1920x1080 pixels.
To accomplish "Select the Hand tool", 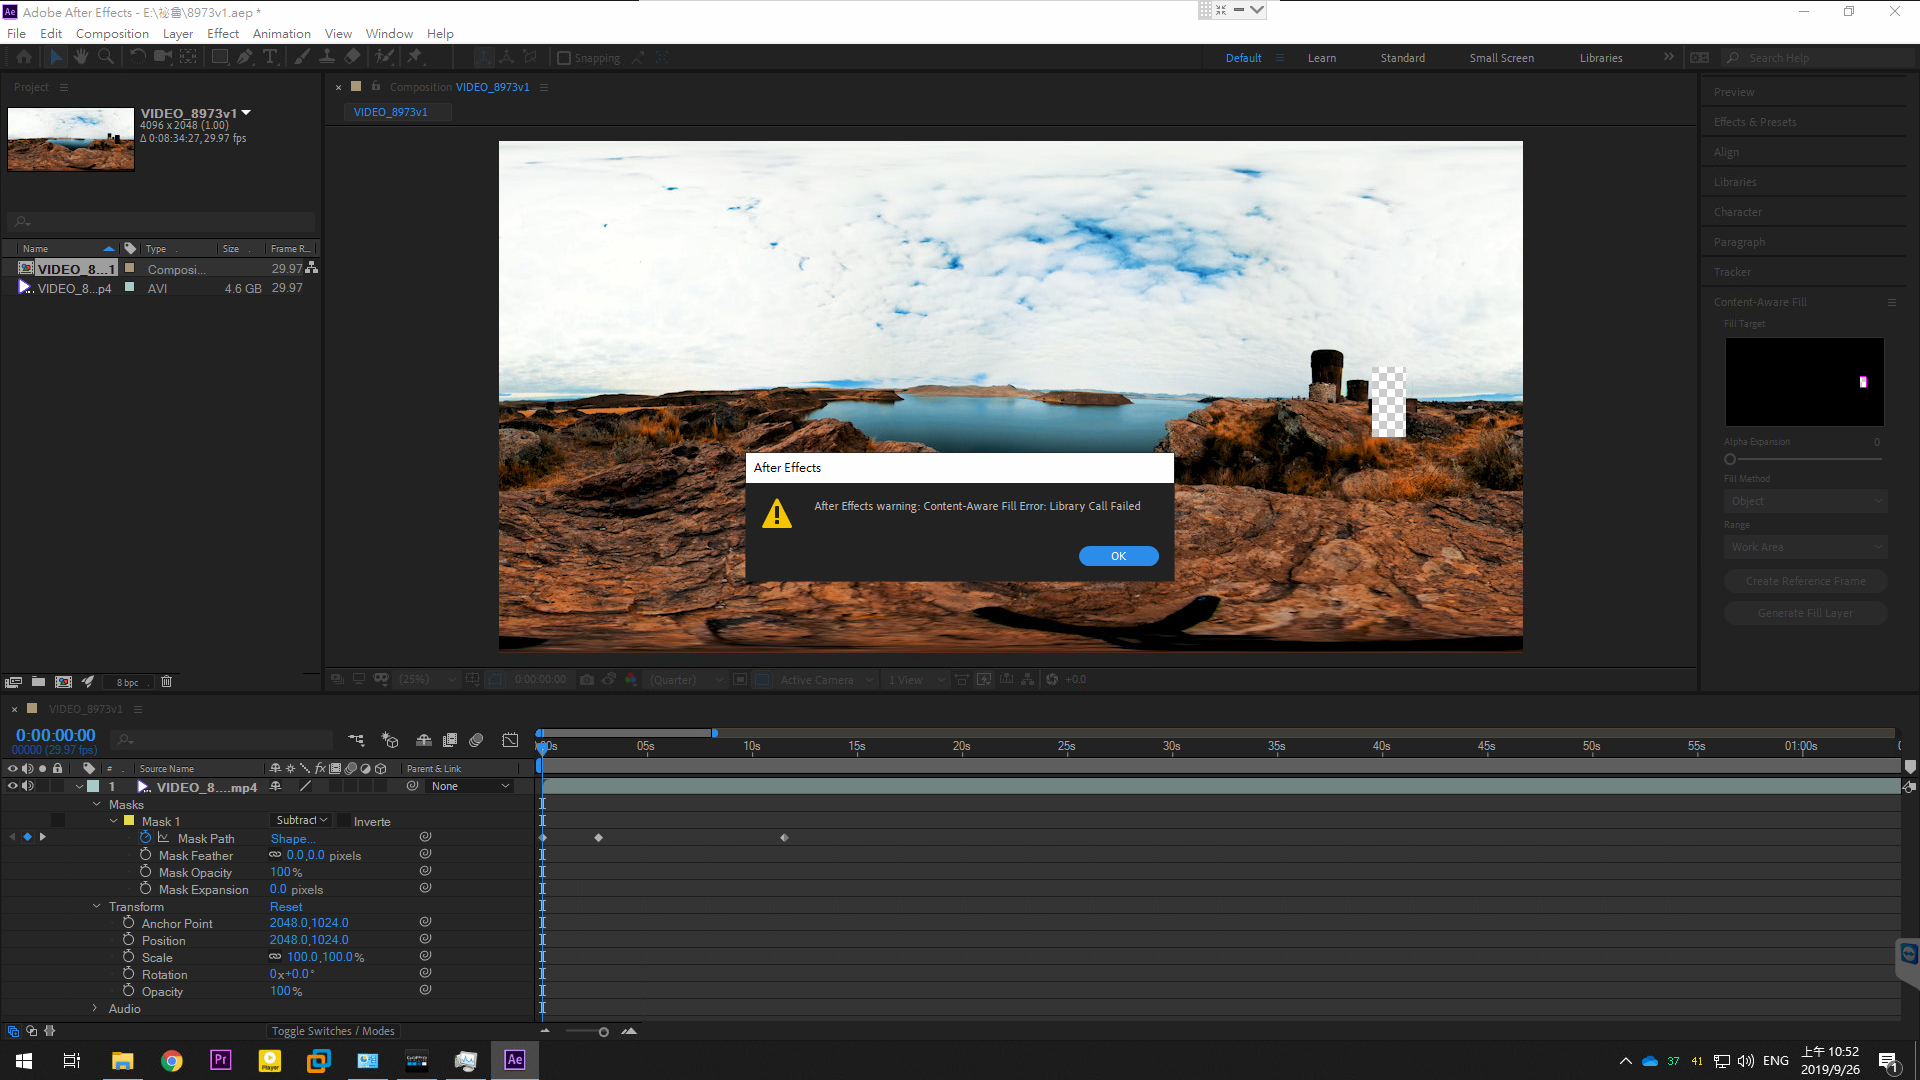I will coord(81,57).
